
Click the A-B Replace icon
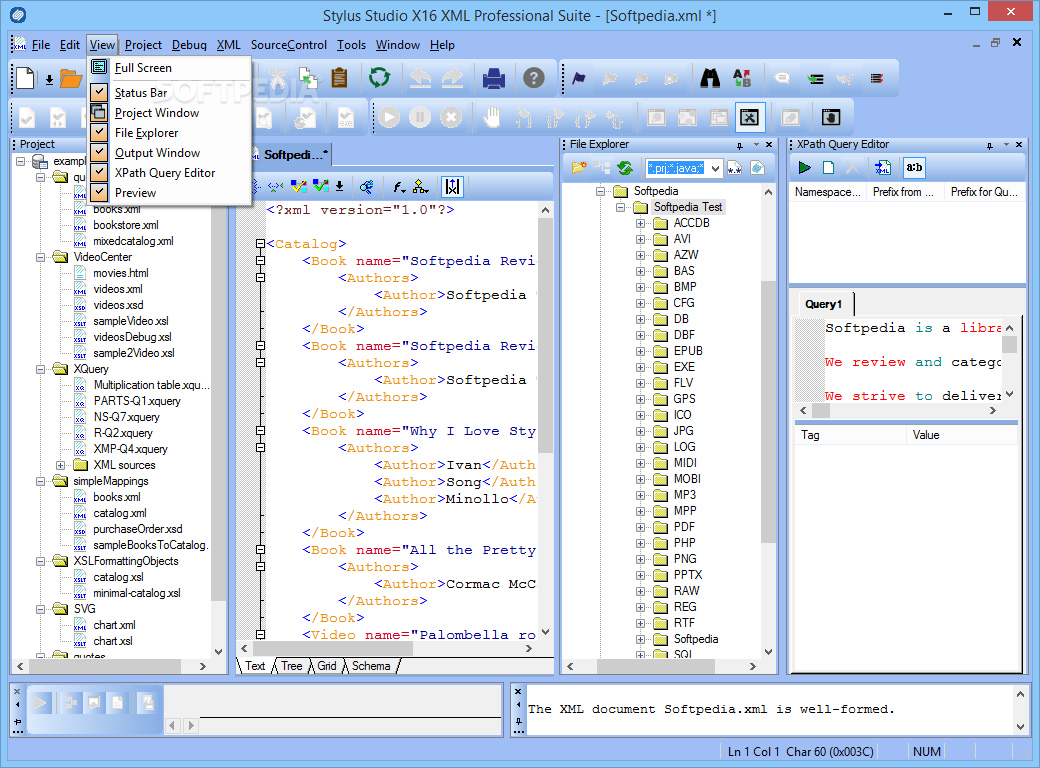coord(742,78)
